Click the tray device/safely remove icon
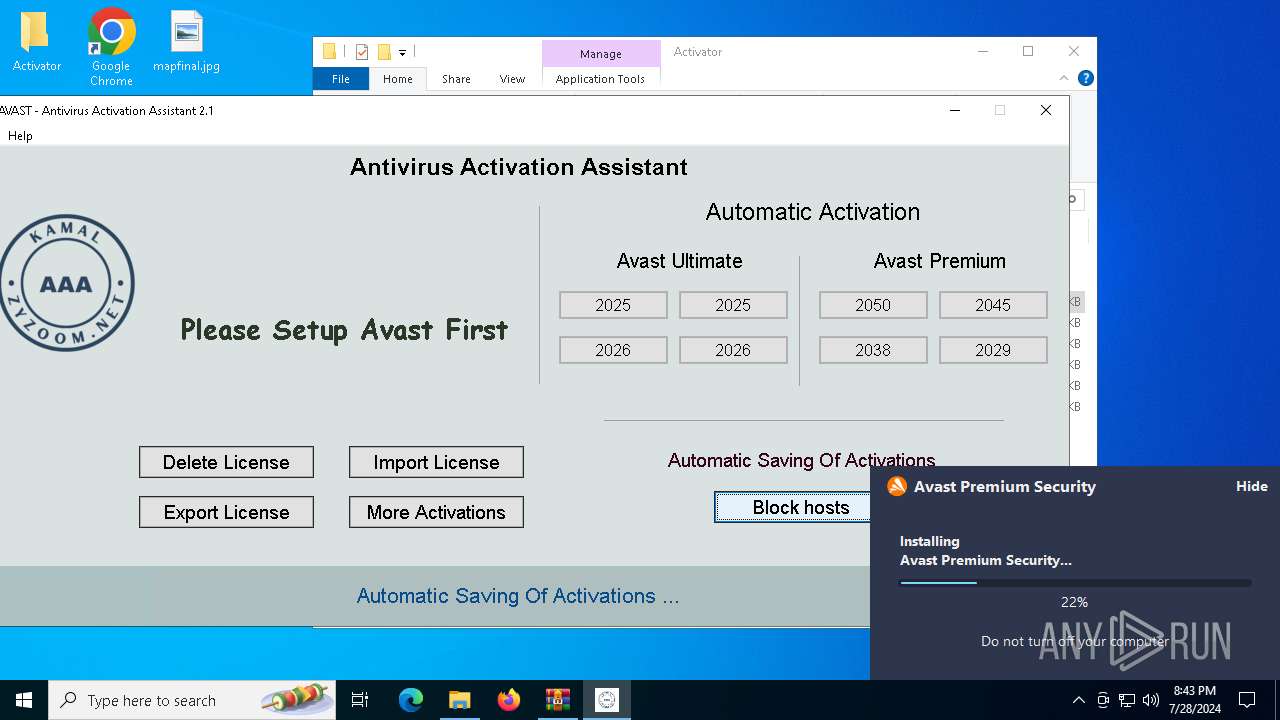1280x720 pixels. click(x=1103, y=700)
